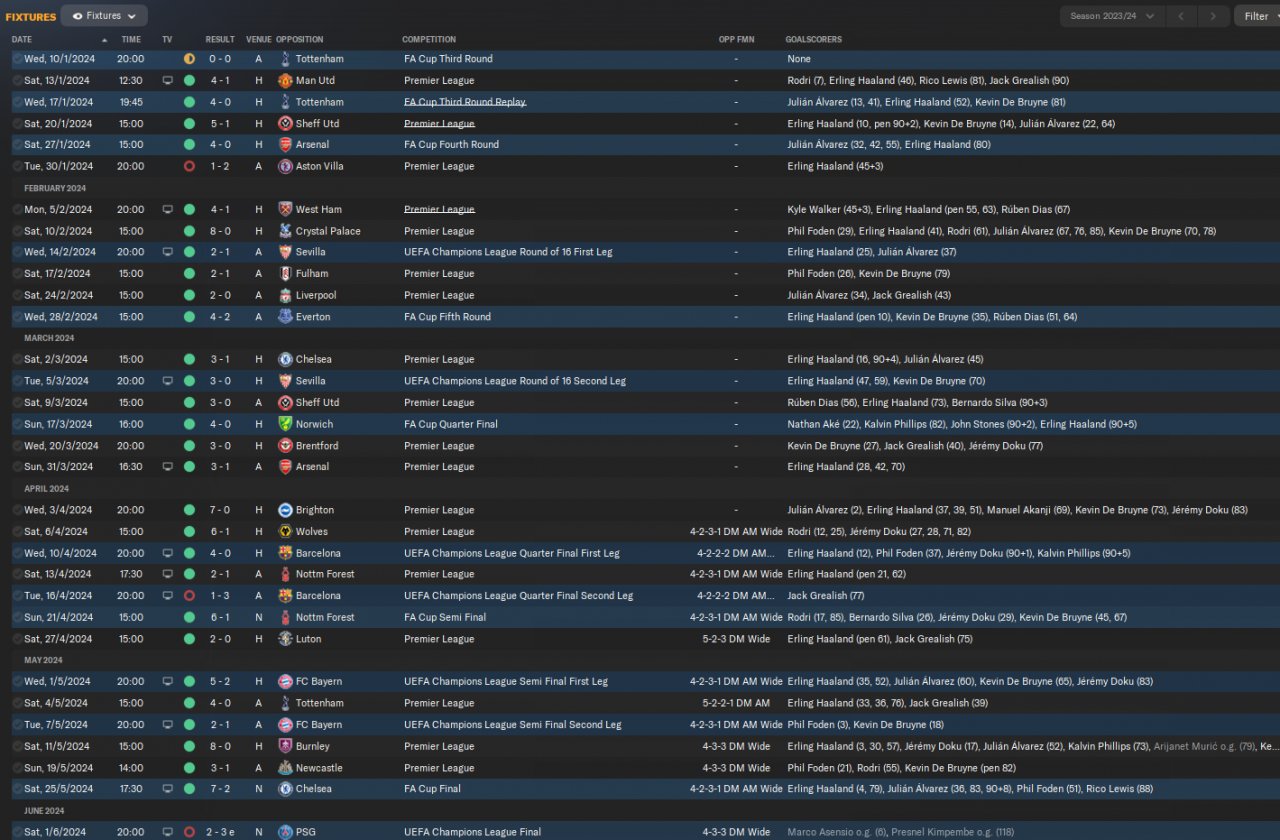This screenshot has height=840, width=1280.
Task: Click the red loss indicator for Aston Villa
Action: tap(189, 167)
